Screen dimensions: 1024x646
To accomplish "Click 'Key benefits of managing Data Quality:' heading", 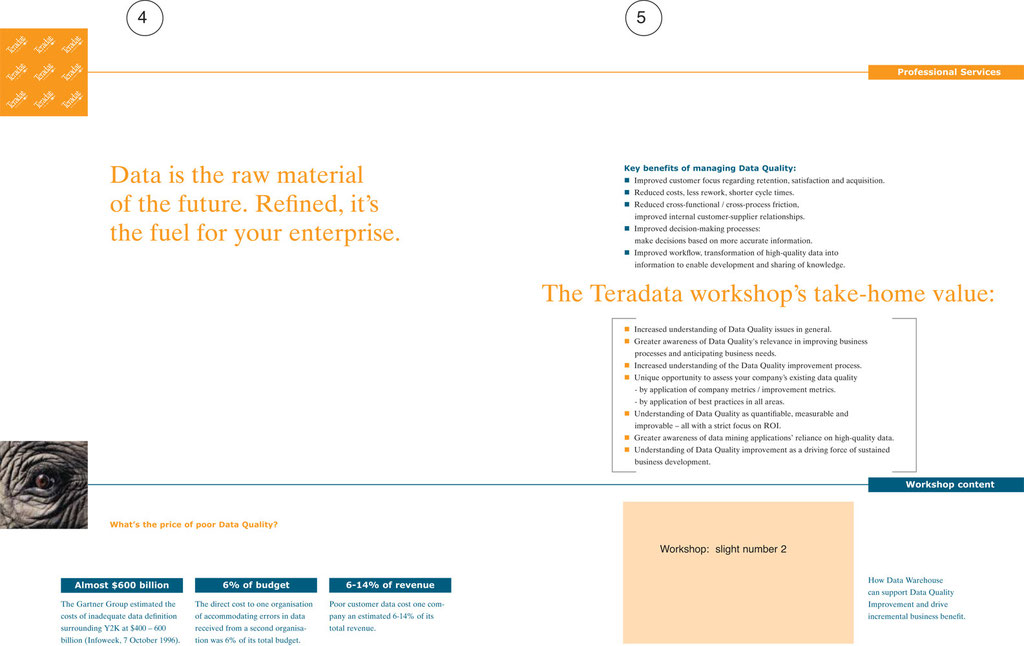I will click(710, 169).
